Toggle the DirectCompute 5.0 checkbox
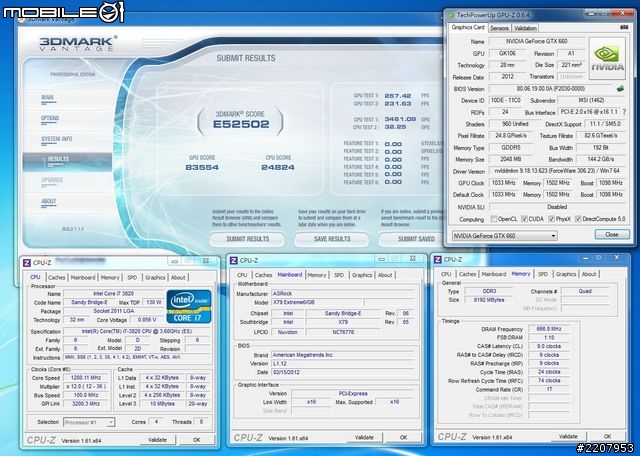The image size is (640, 456). tap(578, 219)
